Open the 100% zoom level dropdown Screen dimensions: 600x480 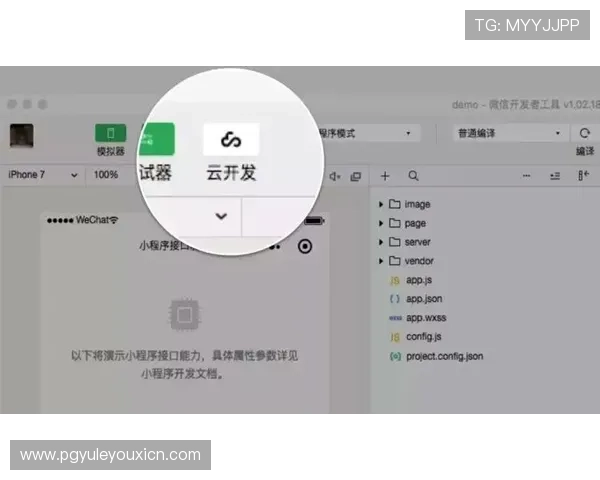point(106,175)
